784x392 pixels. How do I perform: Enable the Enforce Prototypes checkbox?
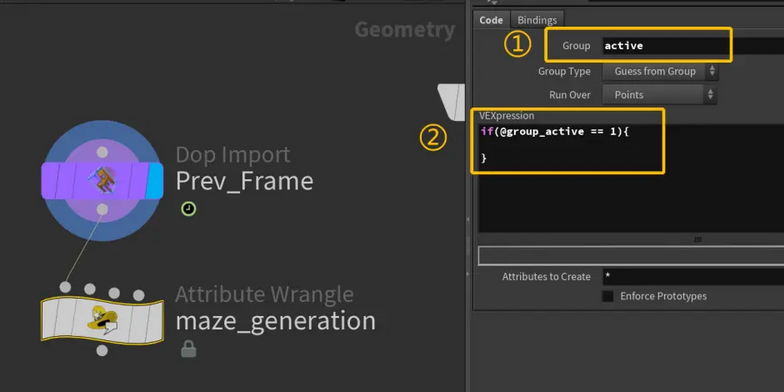[608, 296]
